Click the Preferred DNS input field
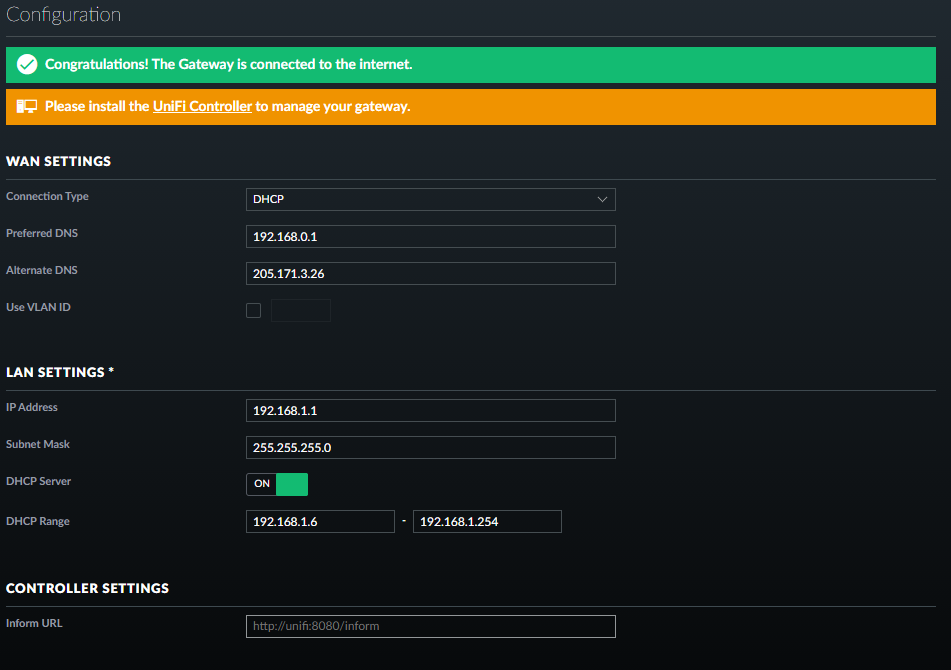951x670 pixels. (x=430, y=236)
